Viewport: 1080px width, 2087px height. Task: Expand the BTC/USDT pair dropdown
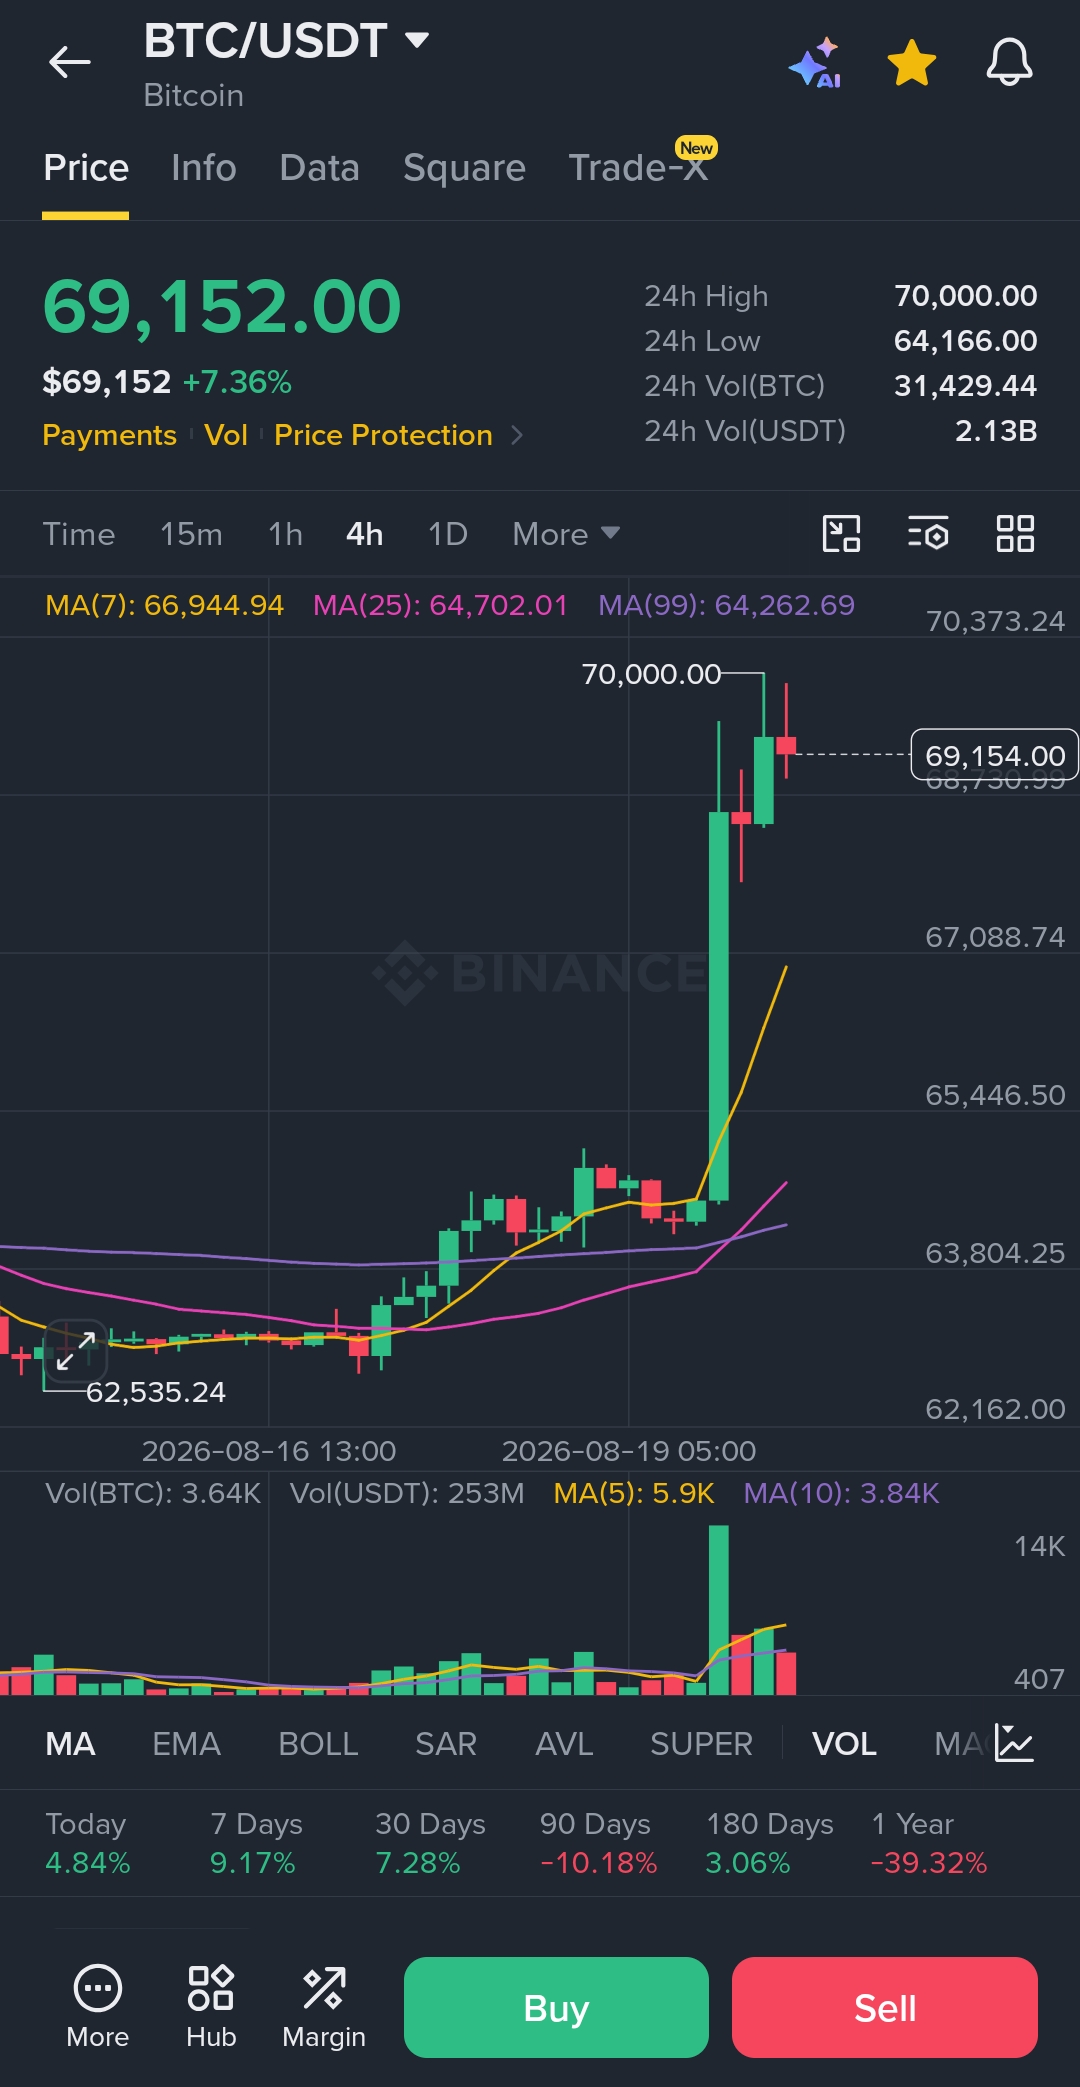(x=417, y=40)
